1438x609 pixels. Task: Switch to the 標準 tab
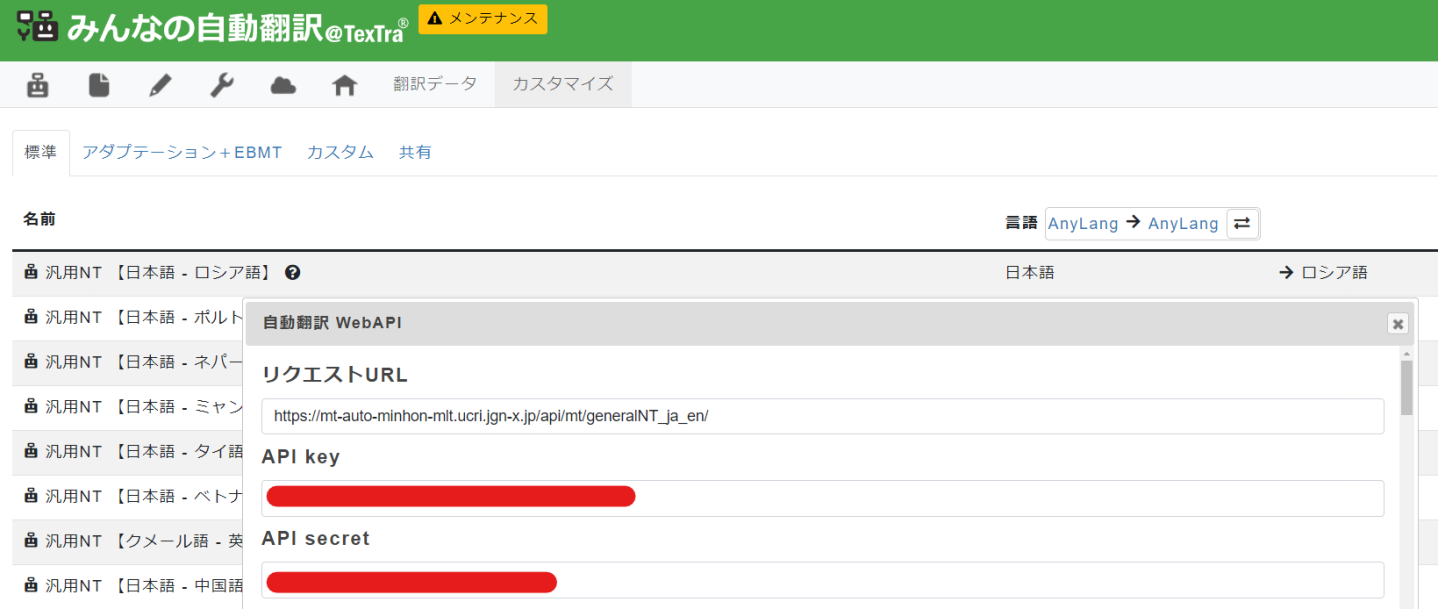point(41,153)
